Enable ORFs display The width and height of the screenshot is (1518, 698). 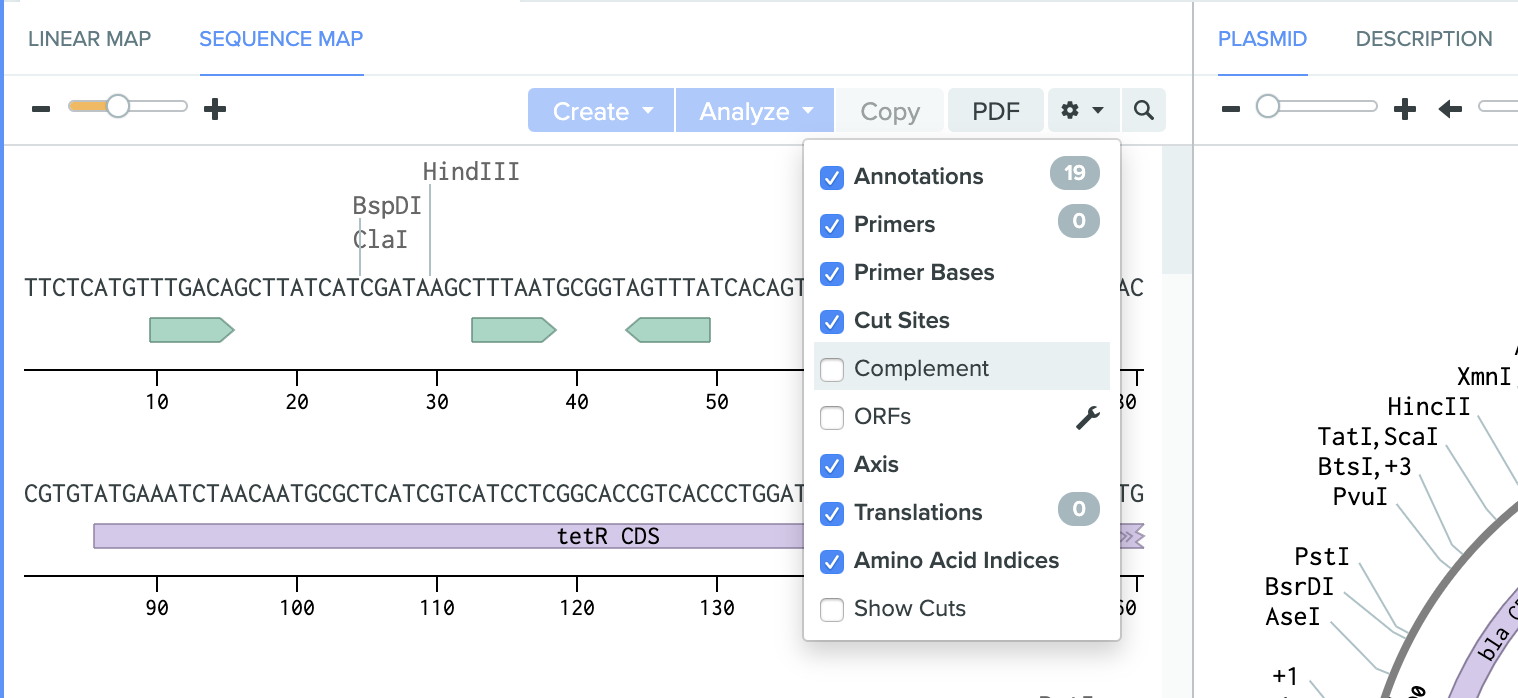point(832,417)
